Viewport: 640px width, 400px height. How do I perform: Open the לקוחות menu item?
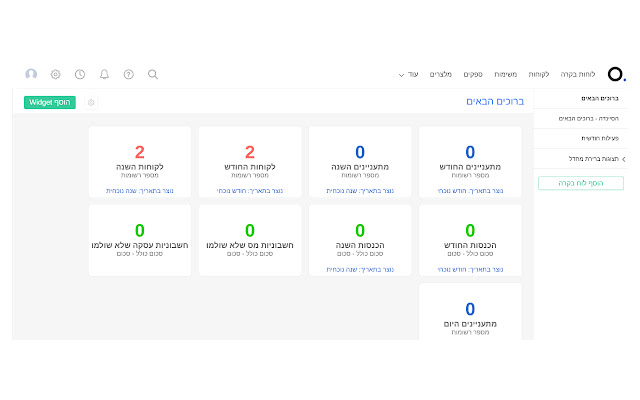[538, 75]
